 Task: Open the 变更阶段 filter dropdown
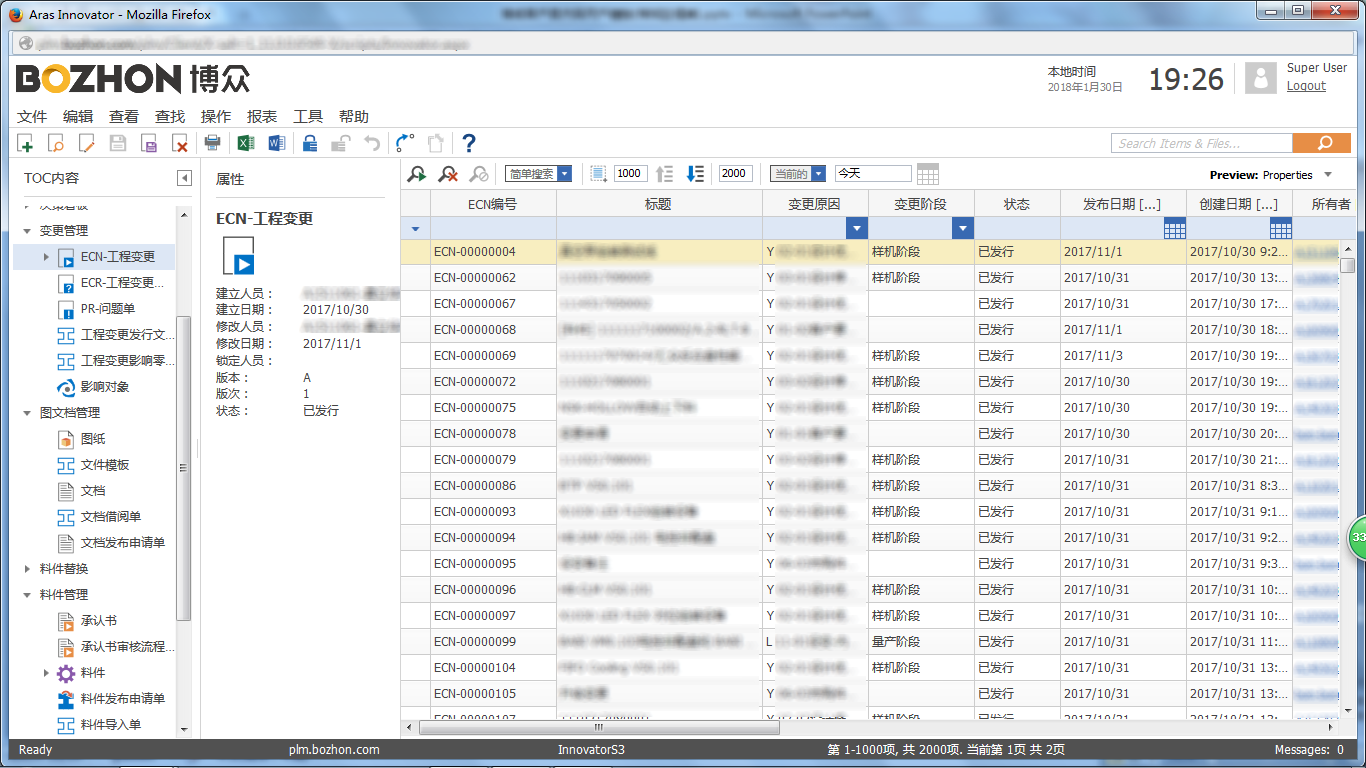click(964, 229)
